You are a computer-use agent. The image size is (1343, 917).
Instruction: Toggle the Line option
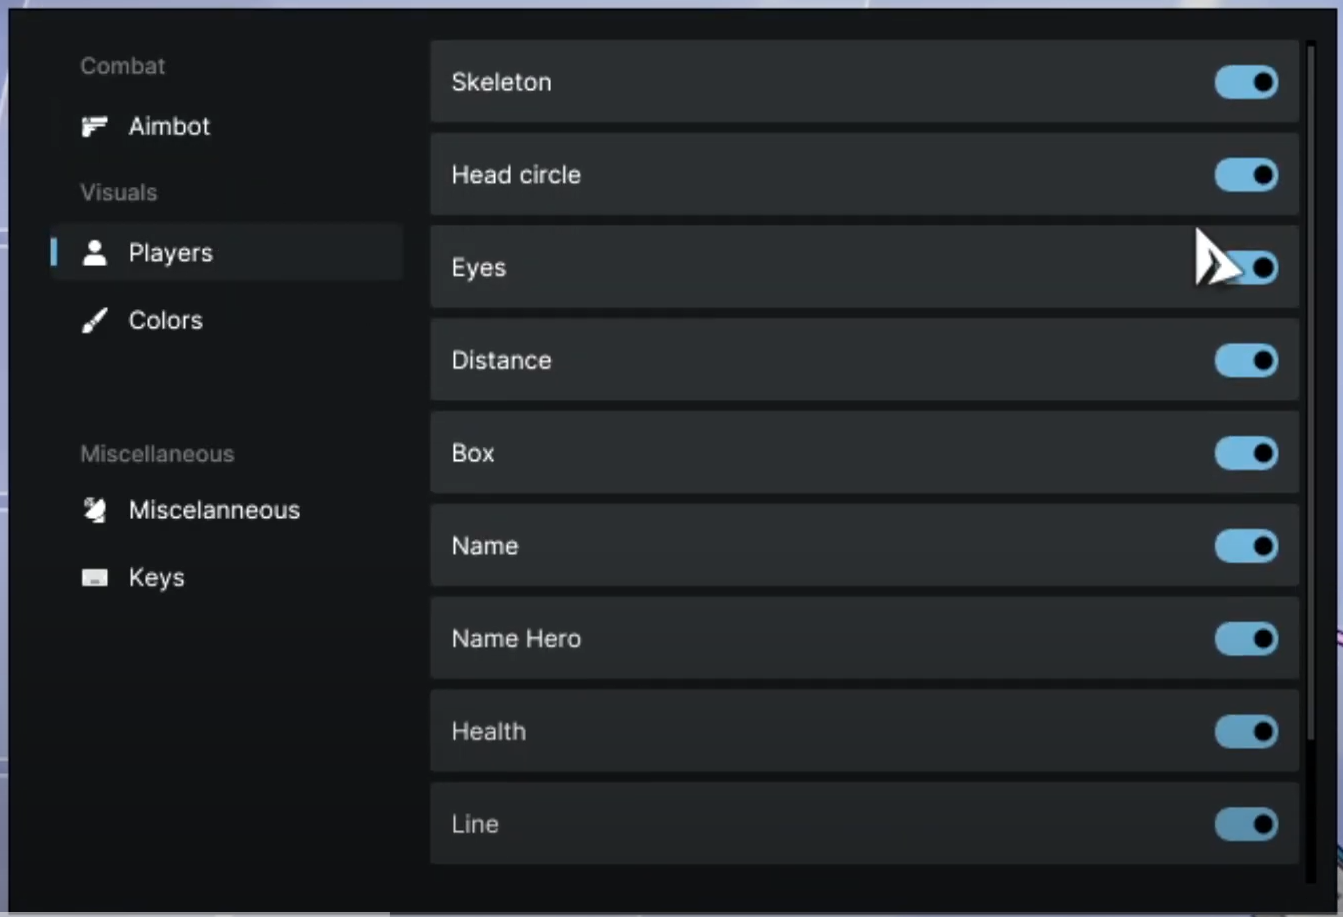pyautogui.click(x=1246, y=824)
